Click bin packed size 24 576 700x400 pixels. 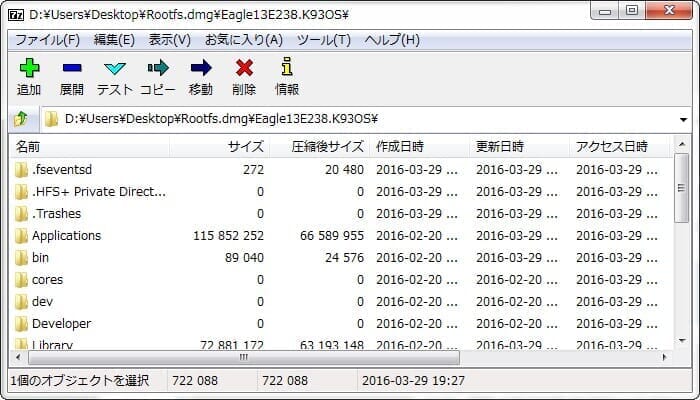coord(344,258)
